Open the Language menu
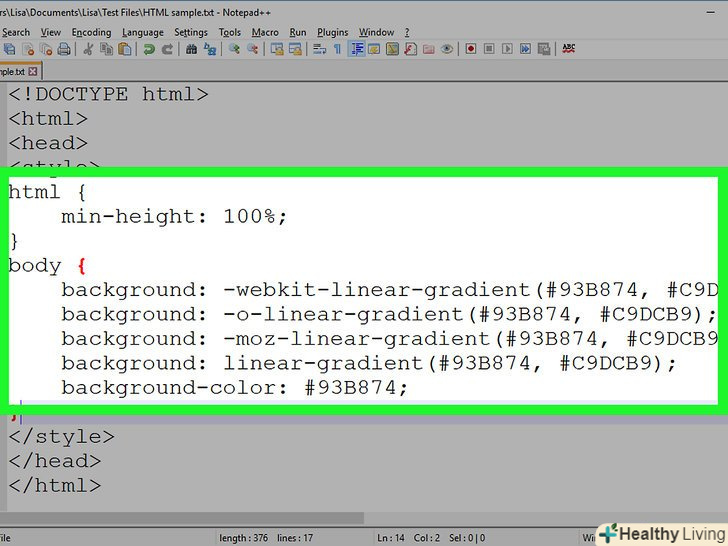 pyautogui.click(x=143, y=32)
